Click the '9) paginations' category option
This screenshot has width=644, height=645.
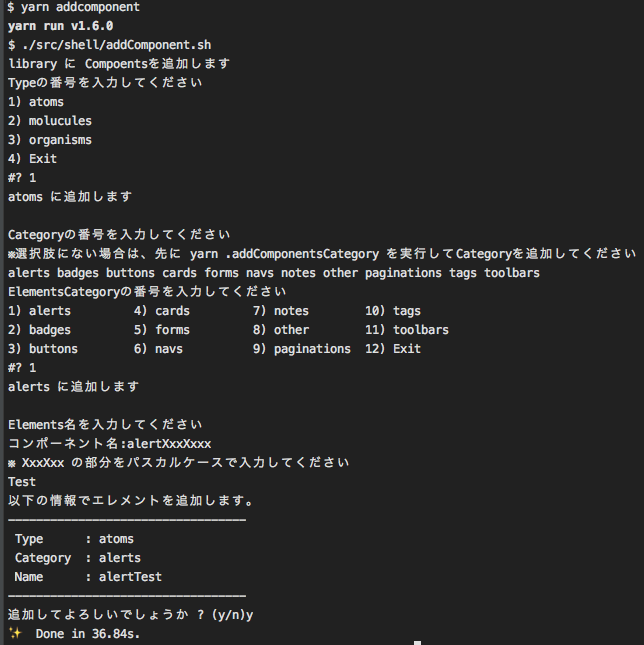(301, 349)
